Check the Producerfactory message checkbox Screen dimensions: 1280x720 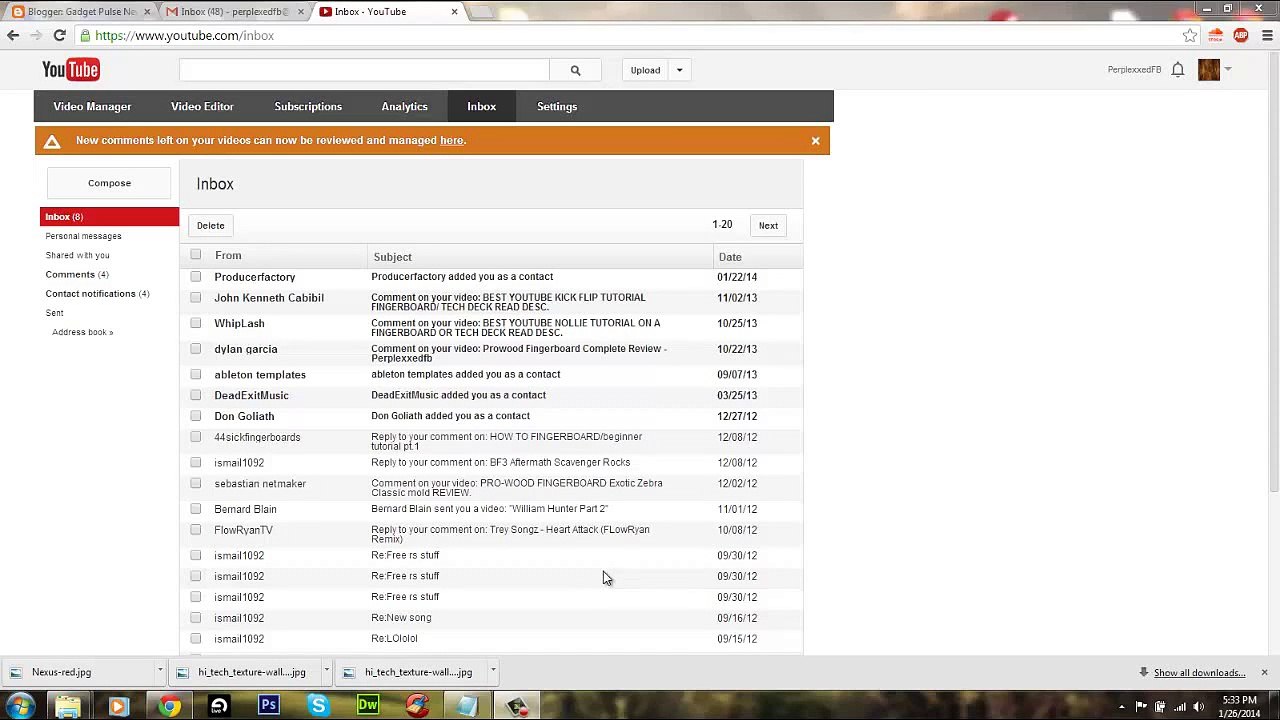[x=195, y=277]
